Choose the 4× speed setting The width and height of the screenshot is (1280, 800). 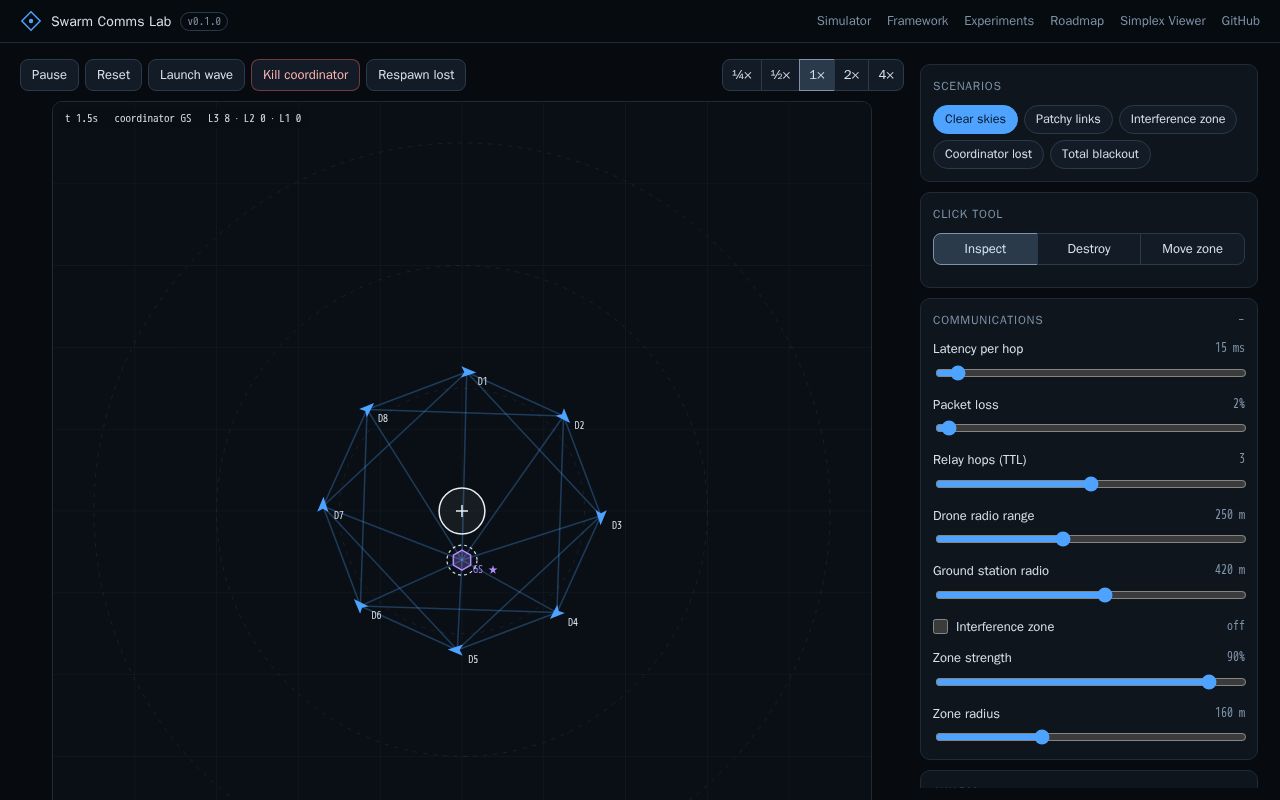coord(886,75)
